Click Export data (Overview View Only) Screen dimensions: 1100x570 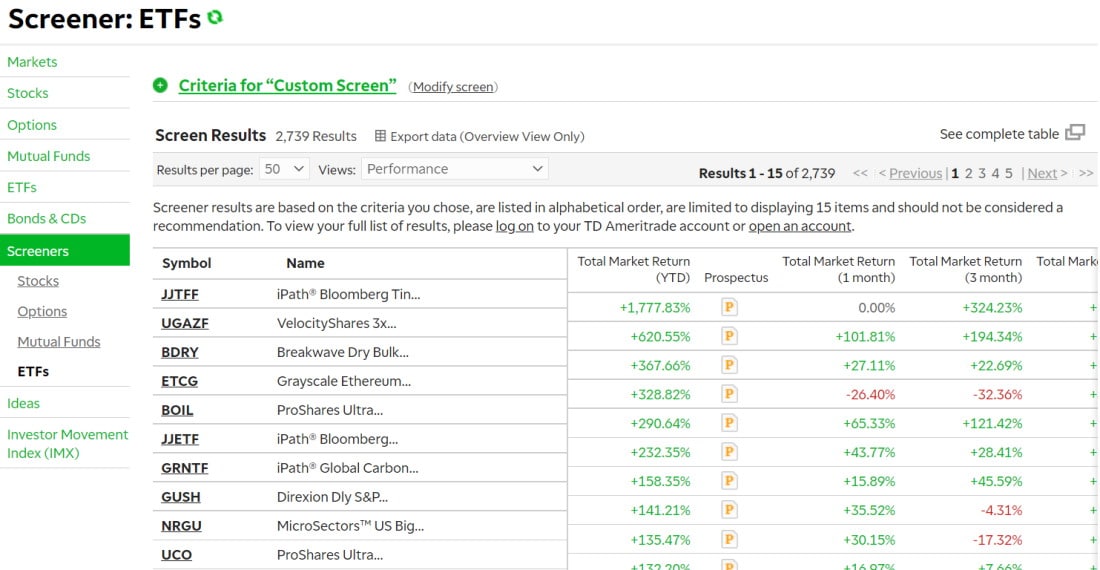[x=487, y=136]
